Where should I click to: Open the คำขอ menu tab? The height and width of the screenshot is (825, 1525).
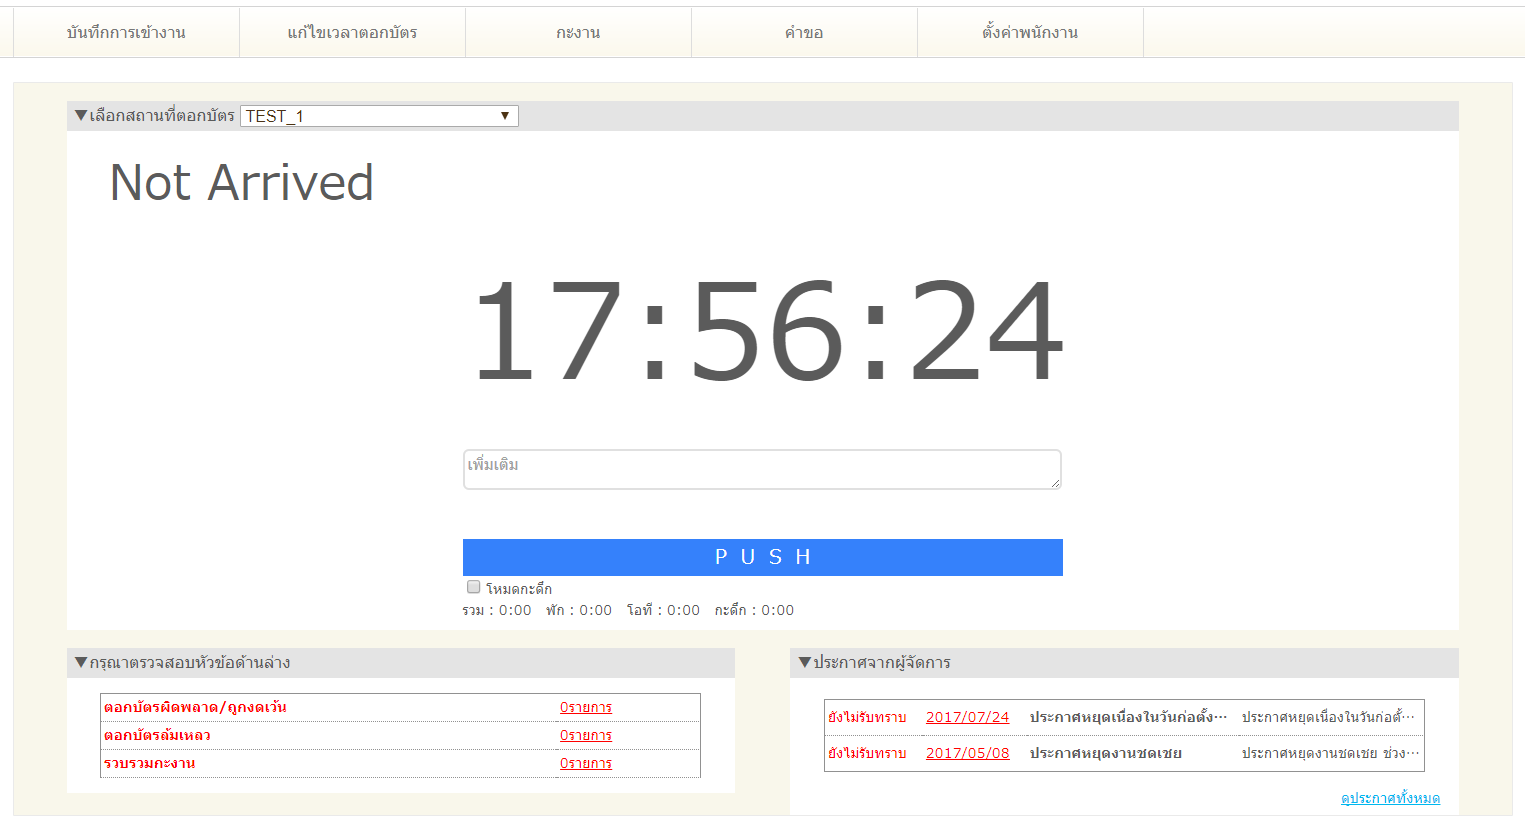tap(804, 33)
